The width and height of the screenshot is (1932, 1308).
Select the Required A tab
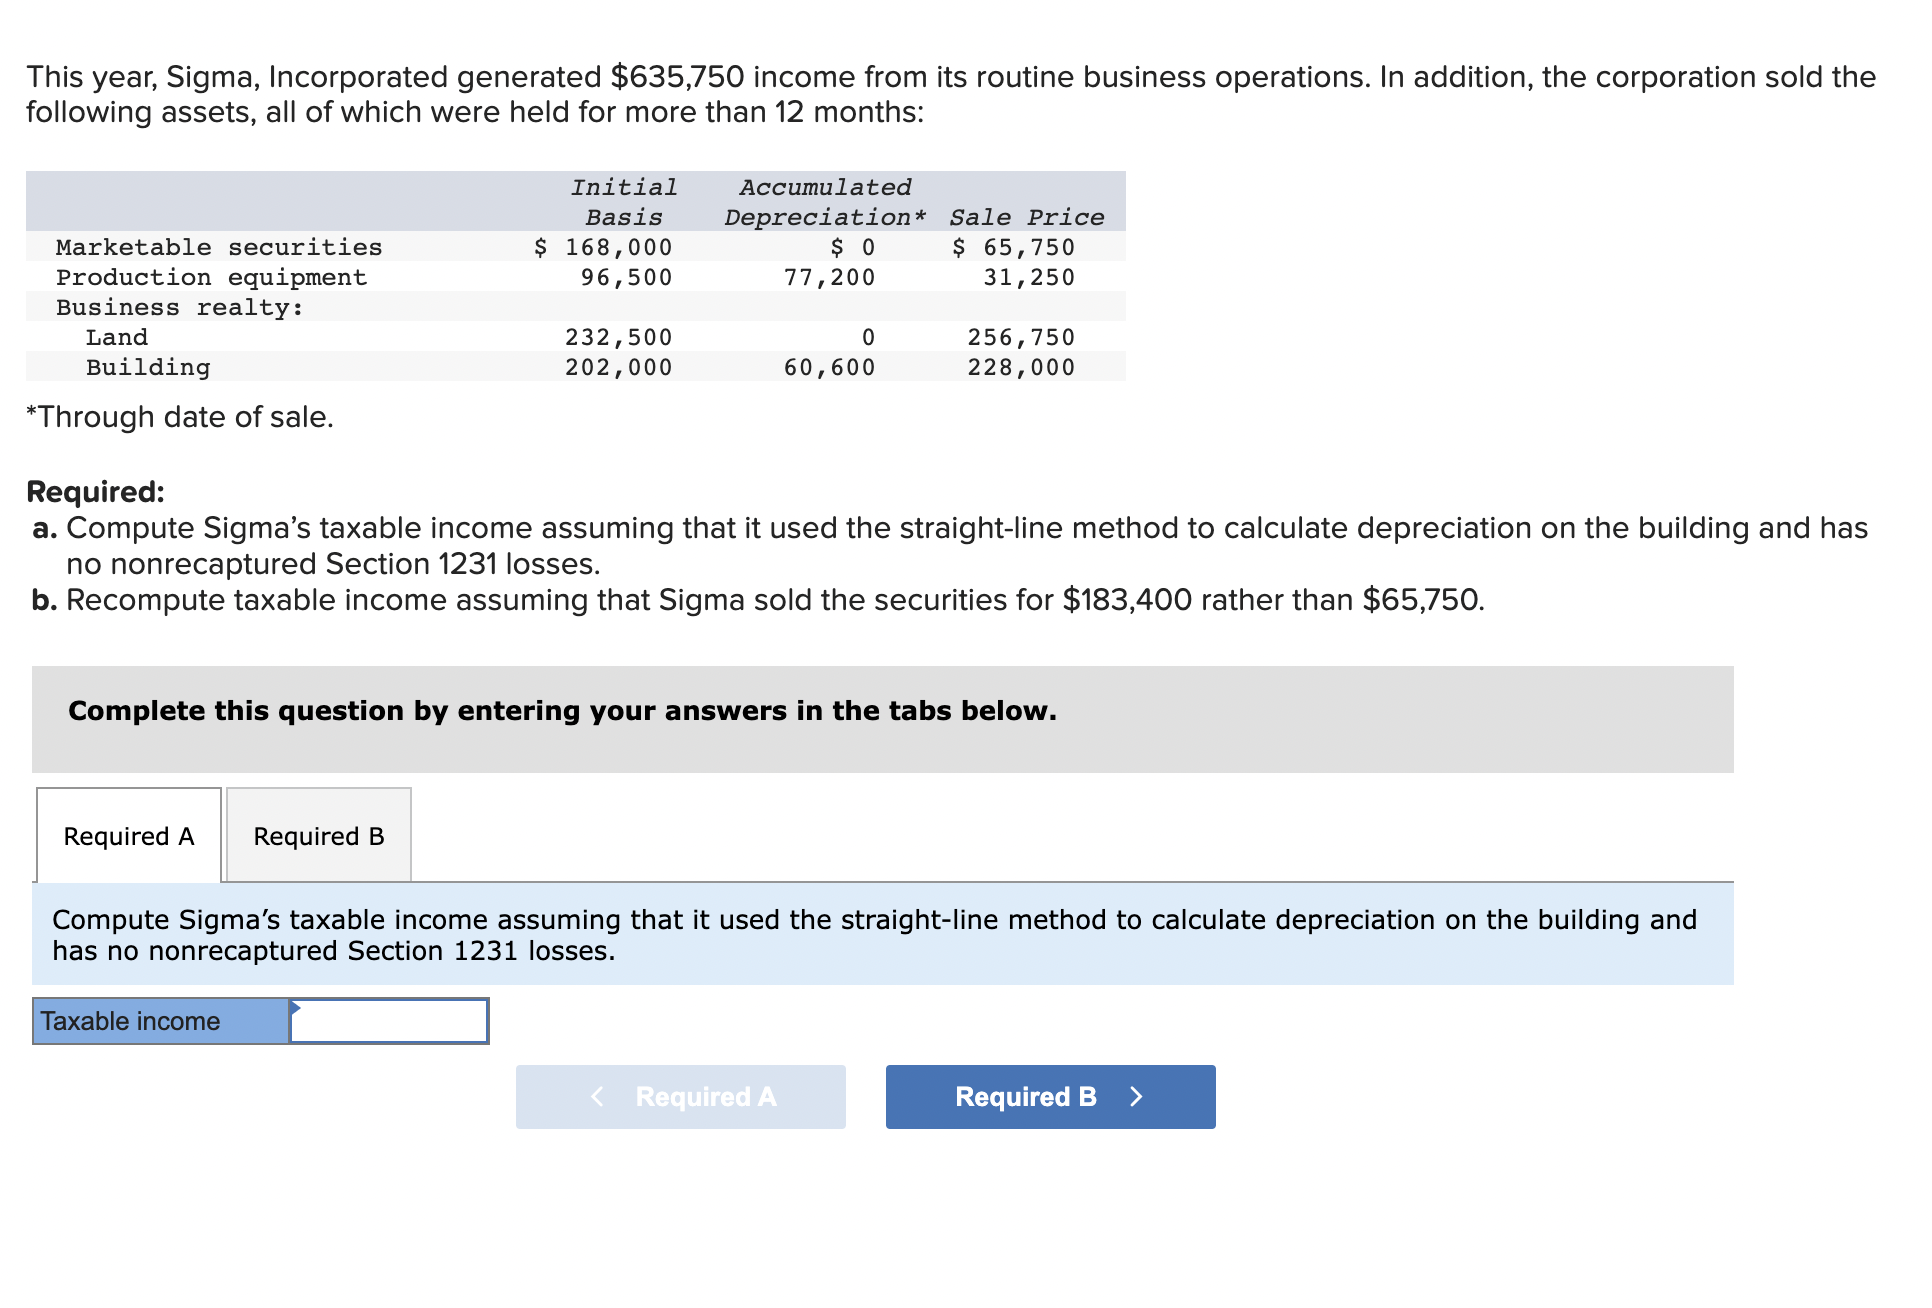coord(129,836)
